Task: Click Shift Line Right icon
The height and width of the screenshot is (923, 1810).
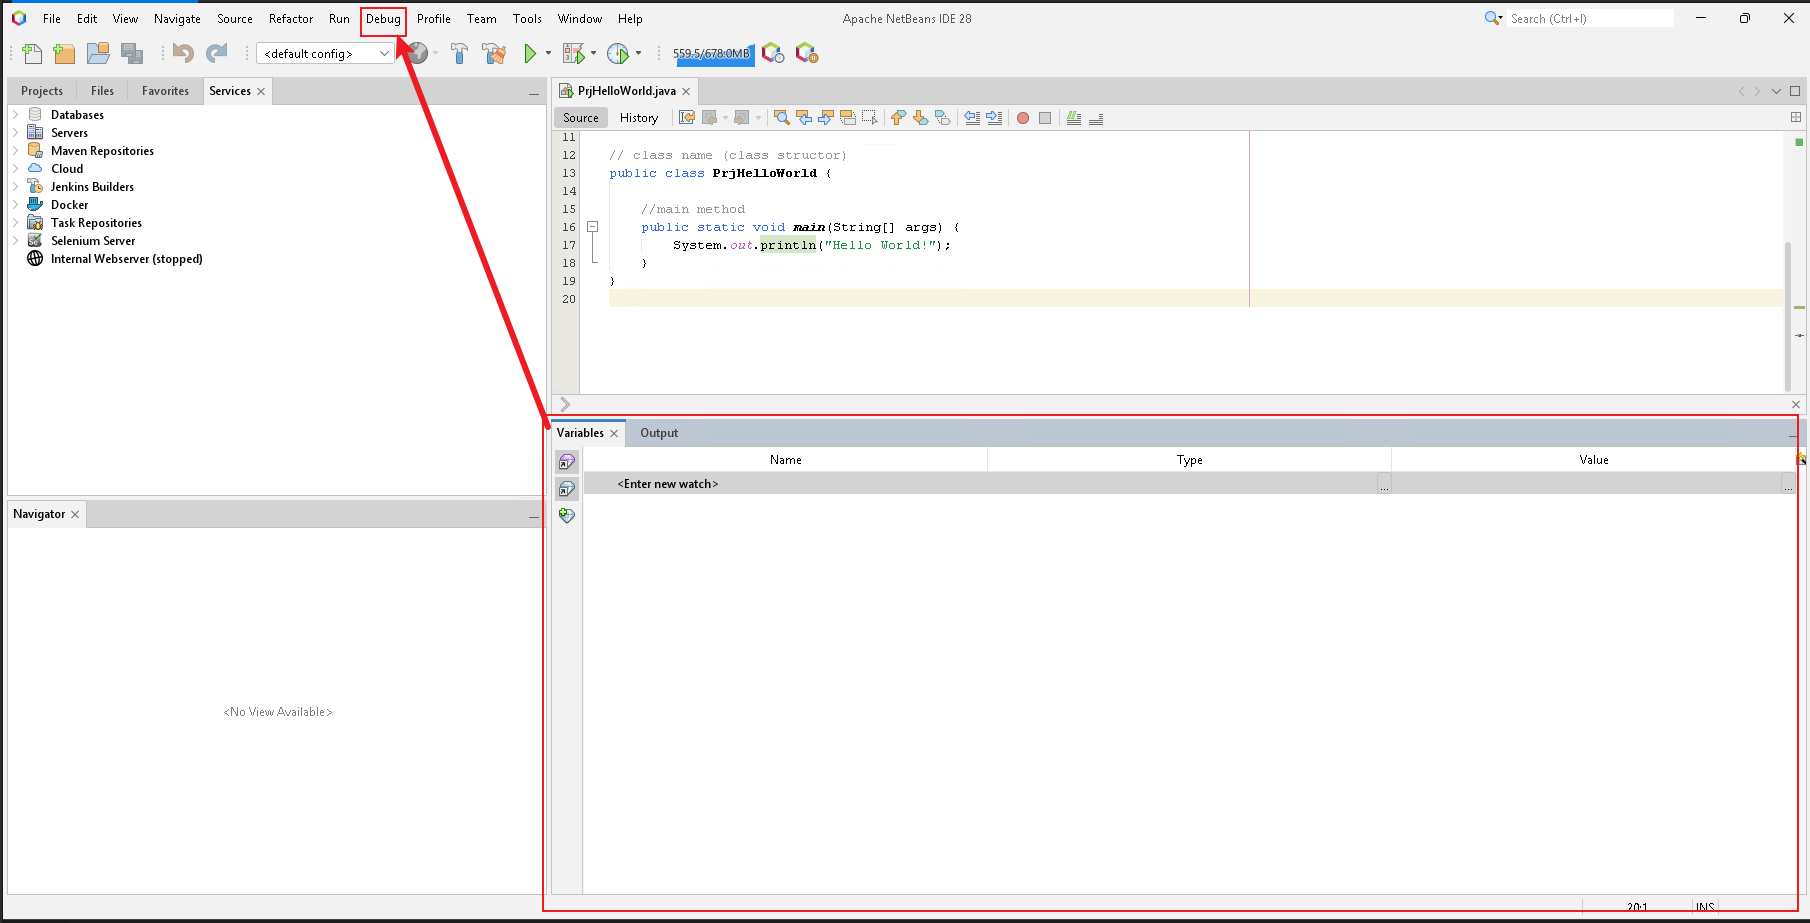Action: point(994,118)
